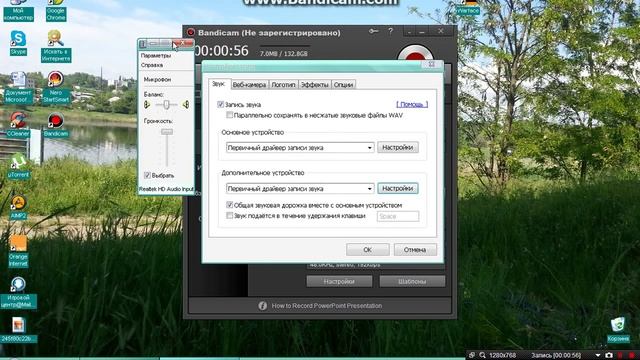Click the Bandicam question mark help icon

tap(391, 31)
